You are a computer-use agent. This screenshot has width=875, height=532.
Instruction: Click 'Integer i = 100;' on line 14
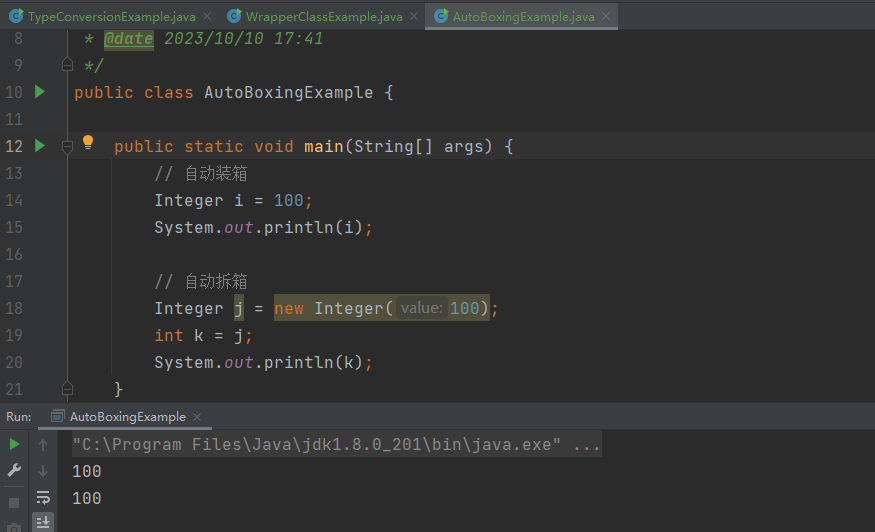(233, 200)
